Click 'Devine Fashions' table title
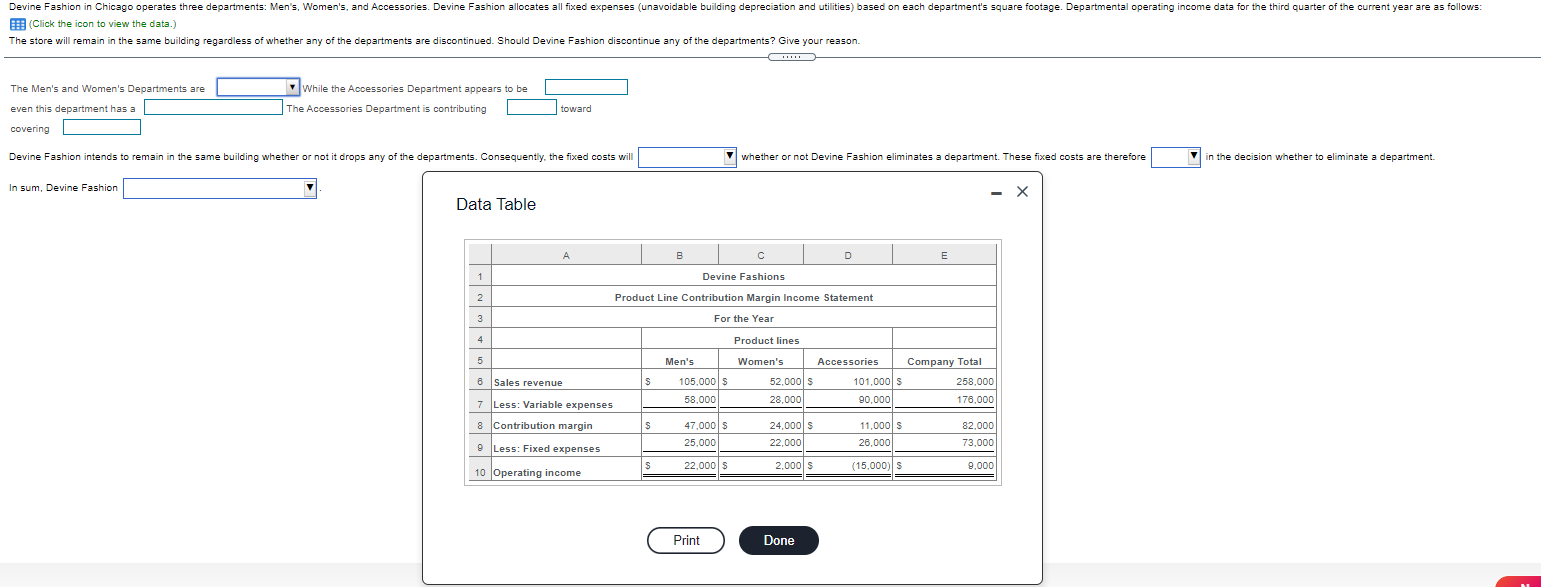The image size is (1541, 587). (x=743, y=277)
